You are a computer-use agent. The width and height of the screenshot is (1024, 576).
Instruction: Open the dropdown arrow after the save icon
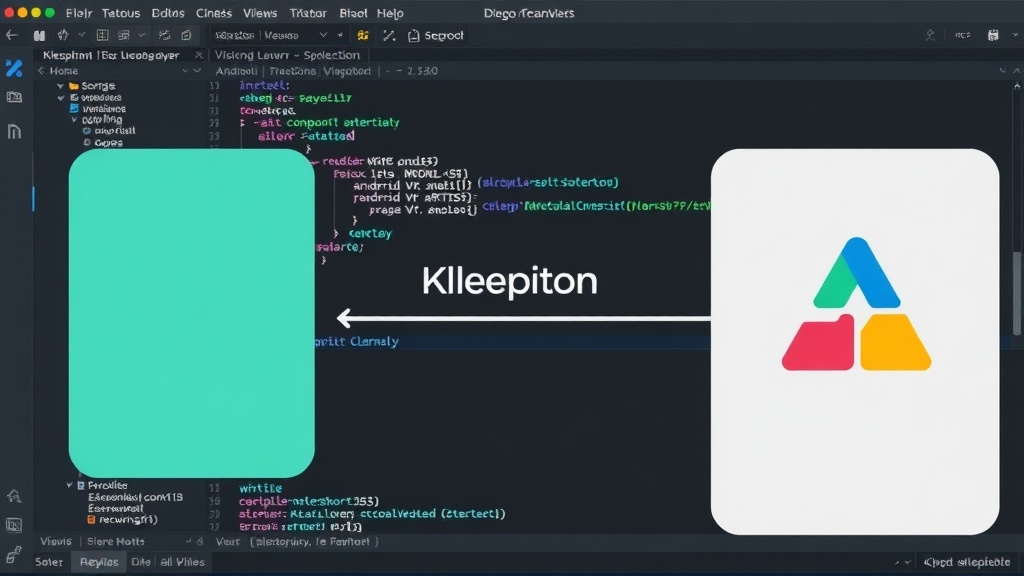click(x=1014, y=35)
